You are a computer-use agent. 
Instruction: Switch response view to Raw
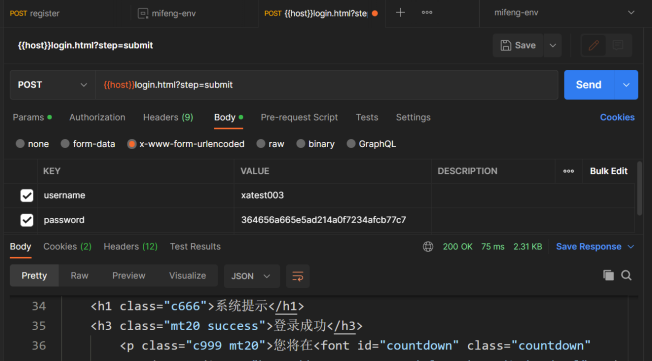click(79, 276)
